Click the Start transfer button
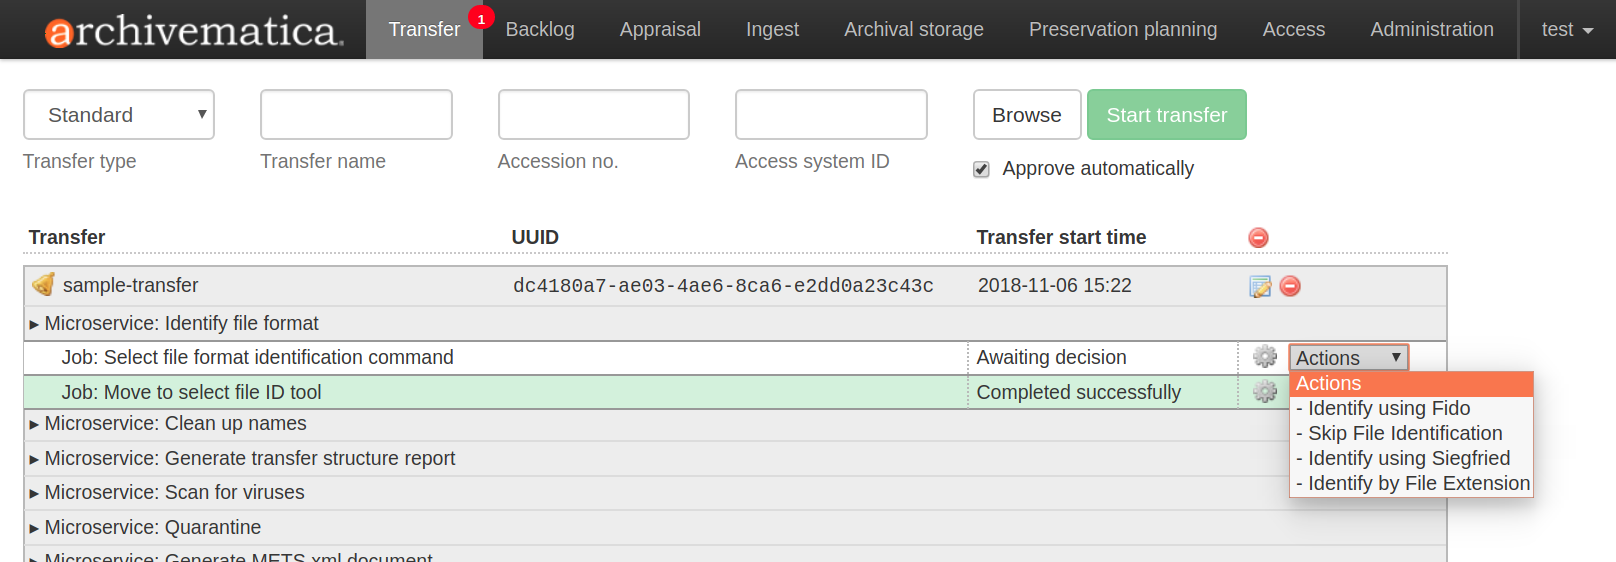 point(1166,115)
